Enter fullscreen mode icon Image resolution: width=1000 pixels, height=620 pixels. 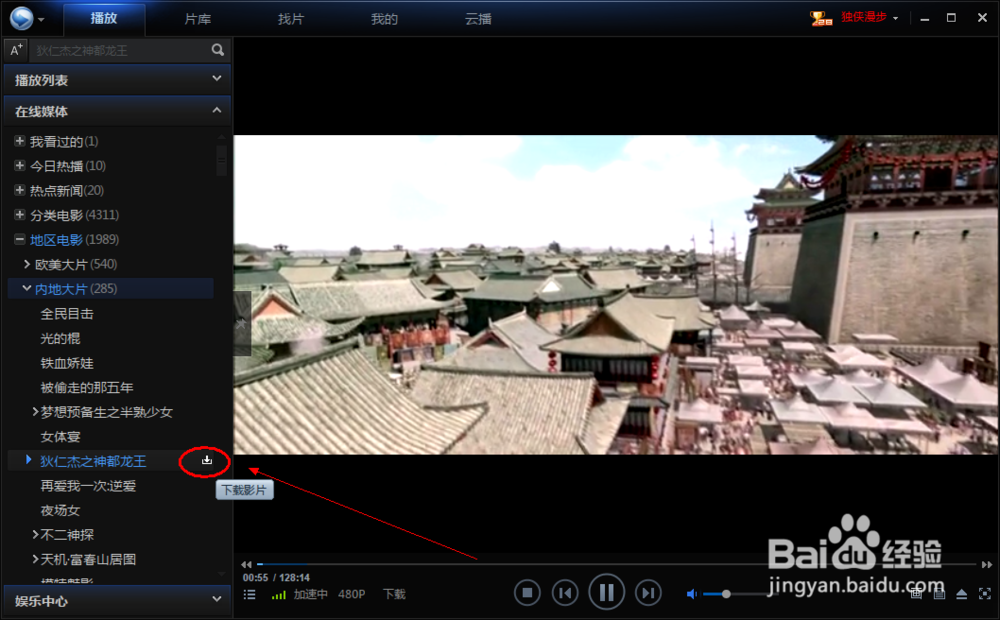coord(985,594)
